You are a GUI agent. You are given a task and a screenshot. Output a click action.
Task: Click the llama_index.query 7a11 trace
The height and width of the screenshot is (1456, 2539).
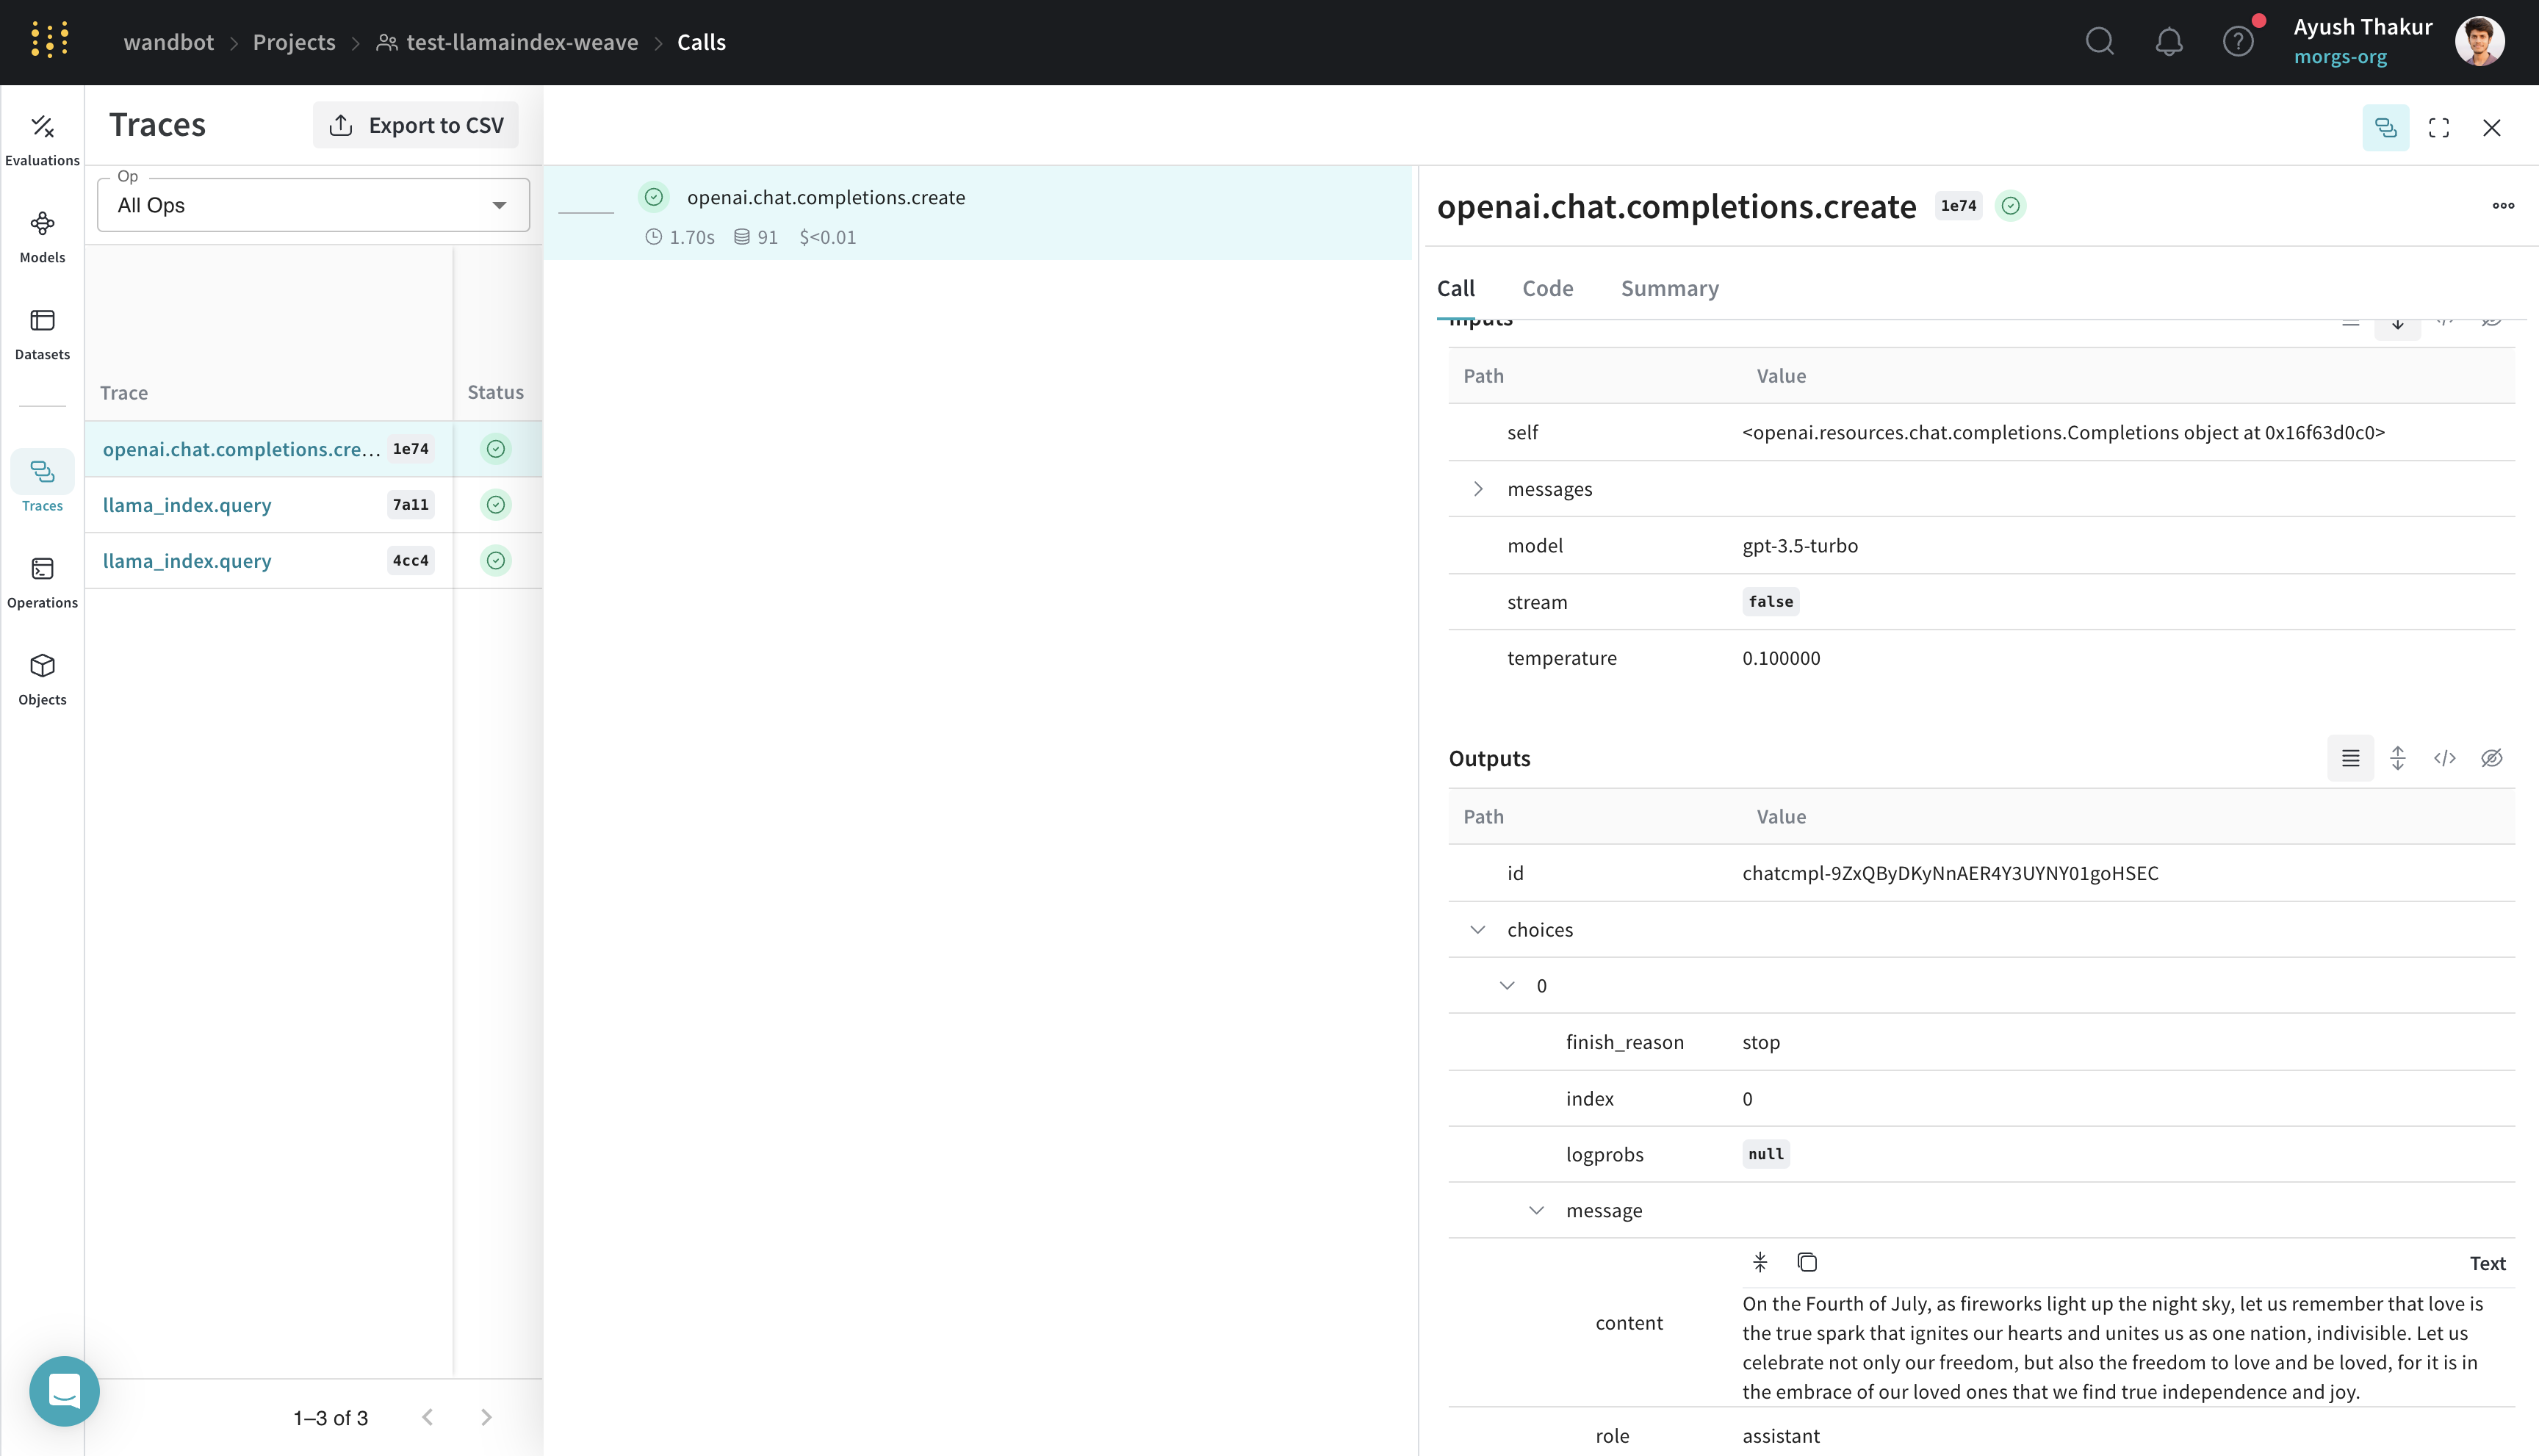pyautogui.click(x=187, y=504)
